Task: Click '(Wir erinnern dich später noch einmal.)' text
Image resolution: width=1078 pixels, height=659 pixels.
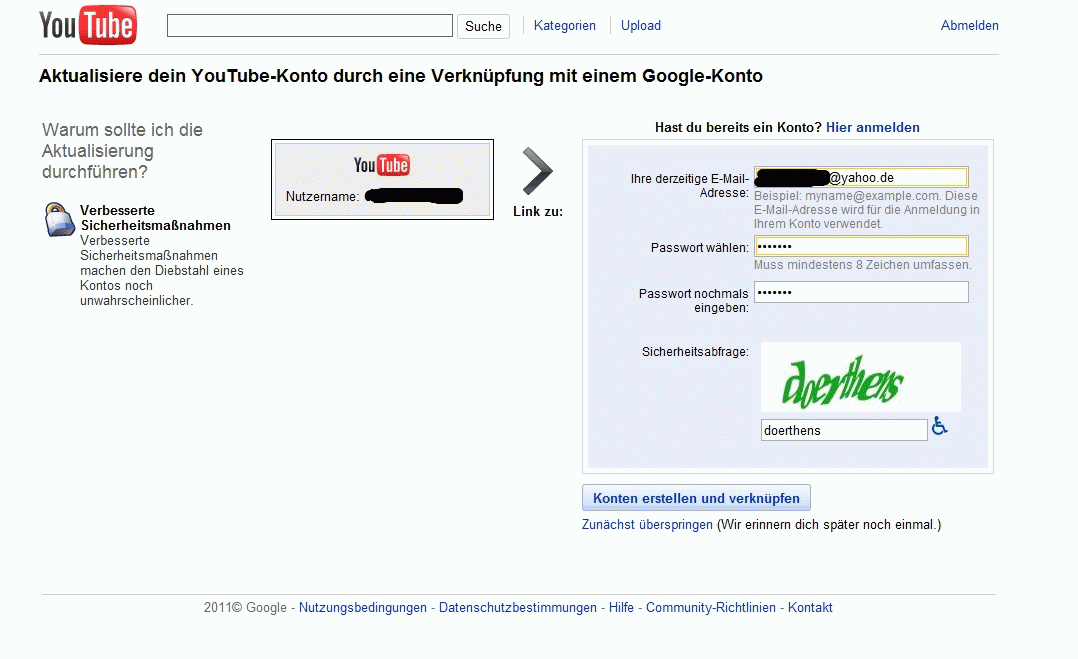Action: pyautogui.click(x=829, y=524)
